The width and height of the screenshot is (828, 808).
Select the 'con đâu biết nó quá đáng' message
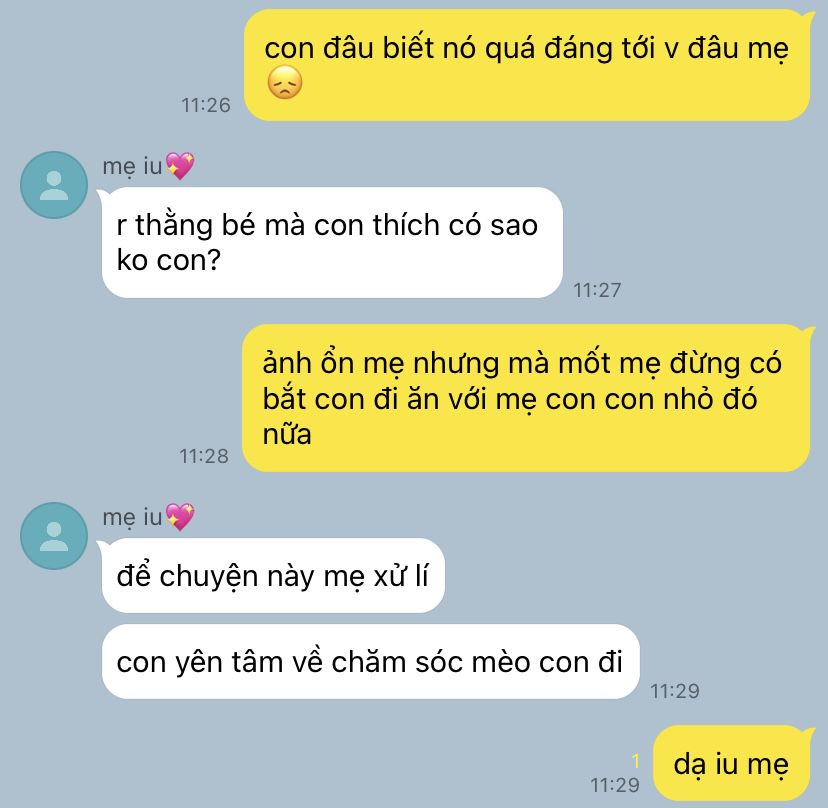click(x=526, y=65)
